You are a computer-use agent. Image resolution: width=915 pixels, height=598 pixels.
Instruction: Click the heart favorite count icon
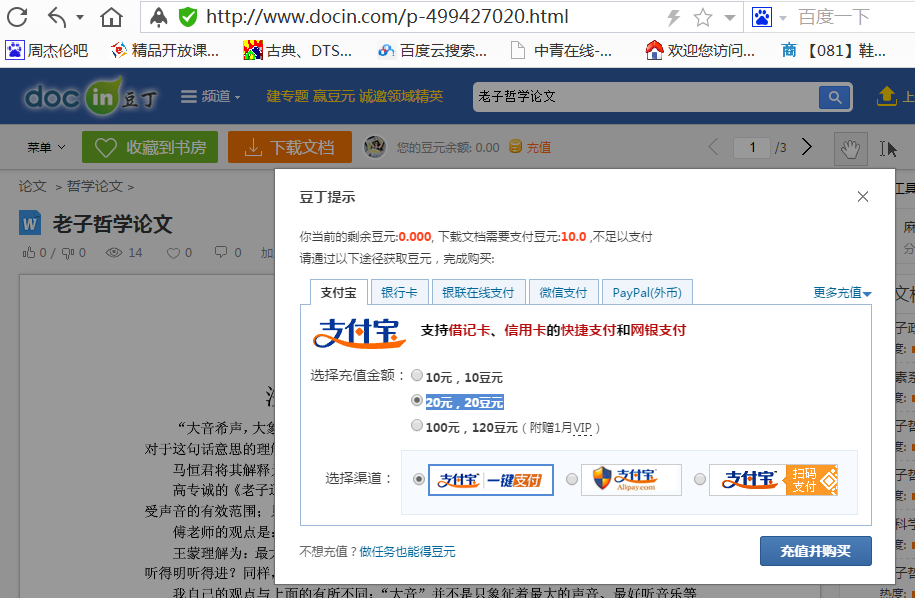coord(173,253)
